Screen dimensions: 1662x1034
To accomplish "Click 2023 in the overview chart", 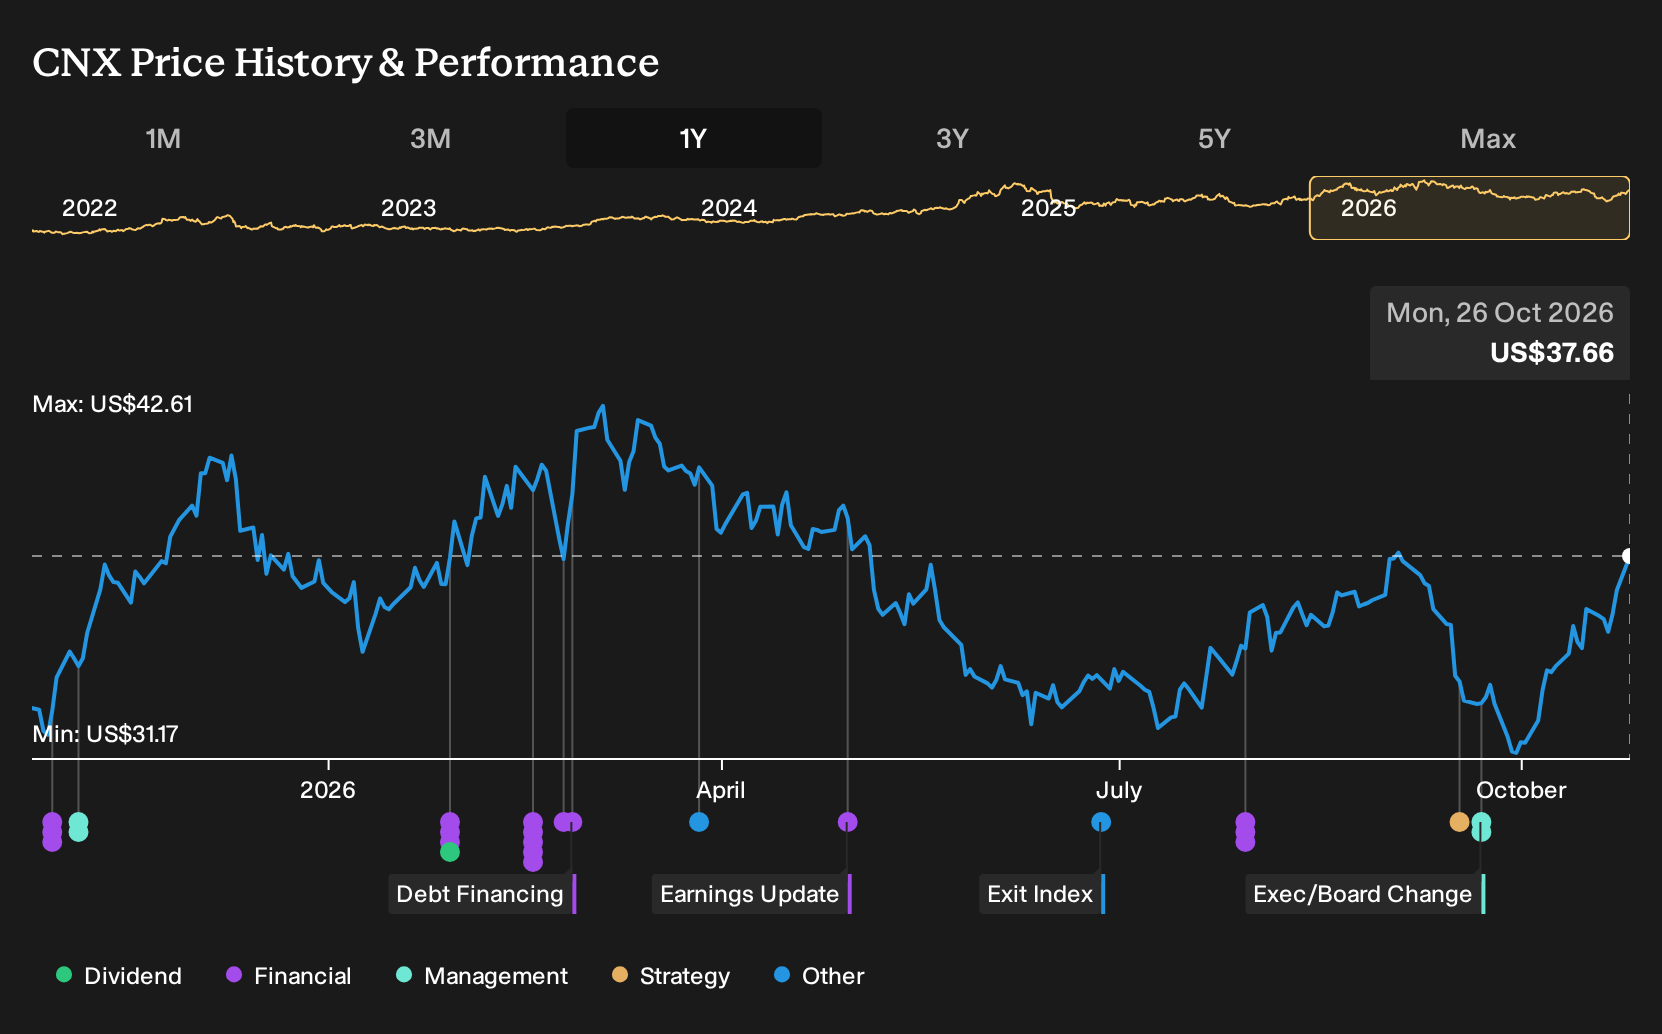I will (408, 208).
